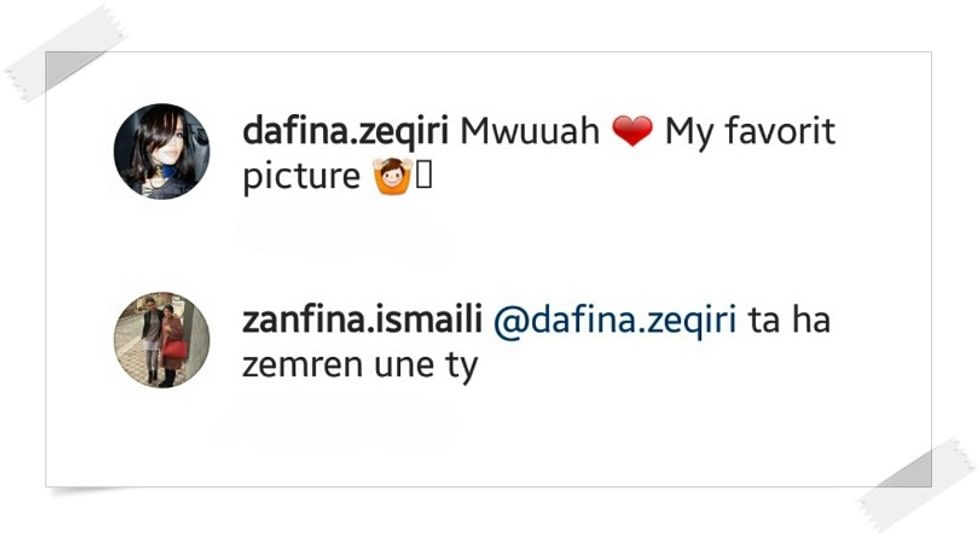Follow the blue @dafina.zeqiri mention
This screenshot has height=535, width=980.
tap(615, 321)
